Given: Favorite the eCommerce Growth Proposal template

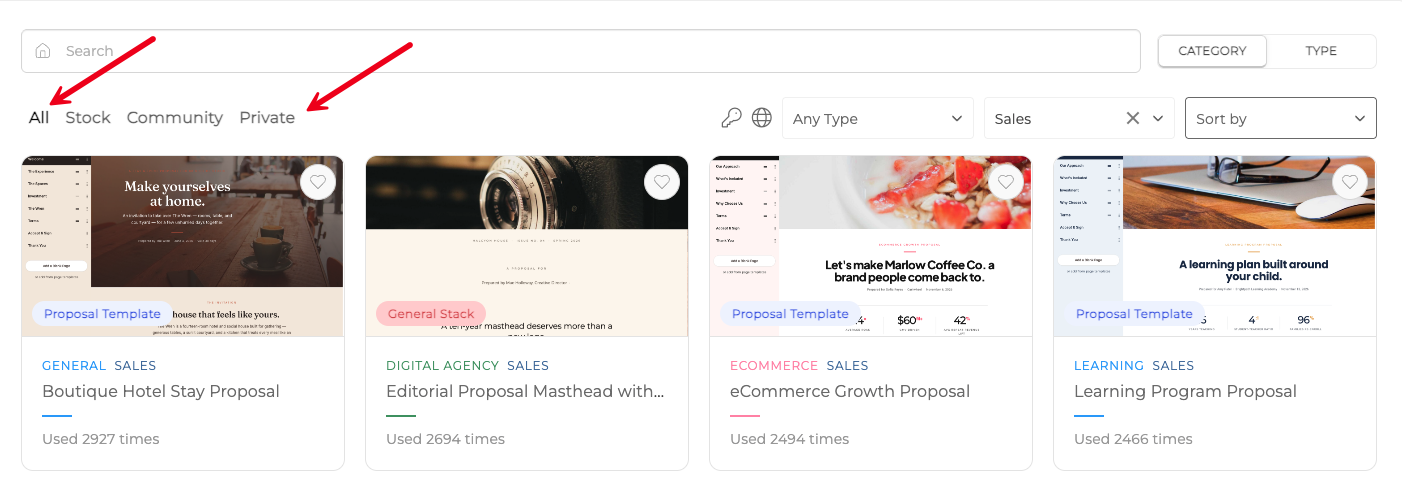Looking at the screenshot, I should [x=1006, y=182].
